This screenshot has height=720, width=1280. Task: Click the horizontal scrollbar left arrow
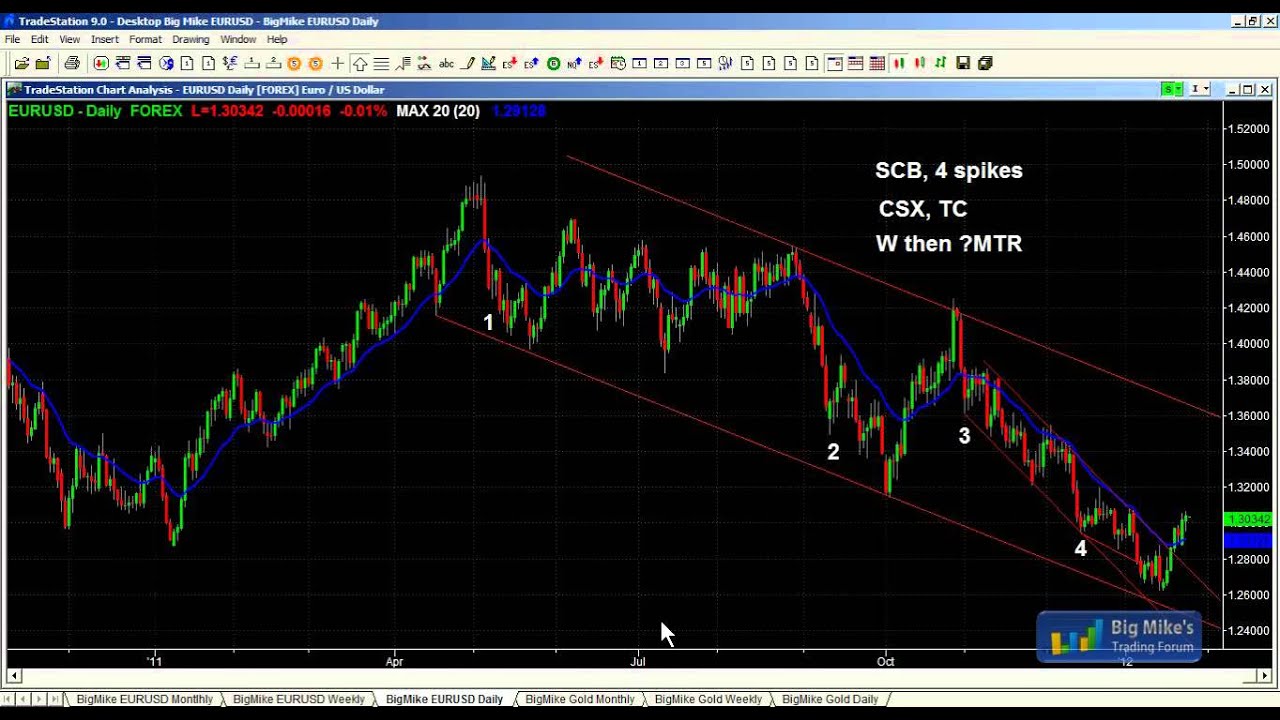coord(14,676)
